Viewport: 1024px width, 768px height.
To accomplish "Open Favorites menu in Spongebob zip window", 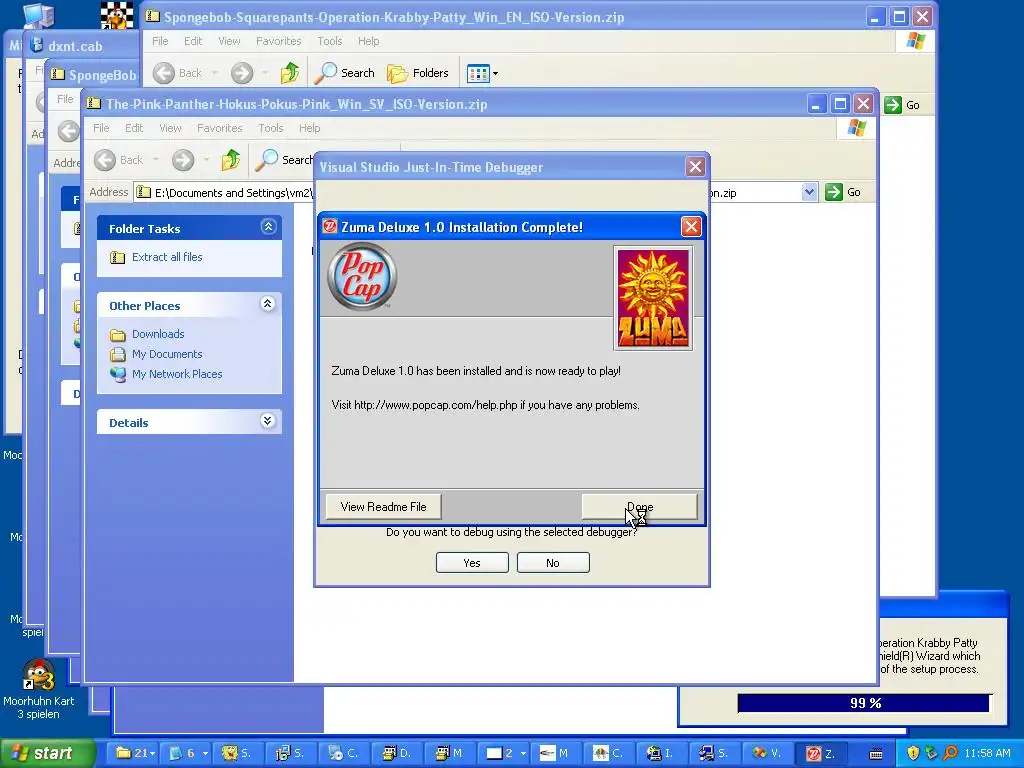I will tap(279, 40).
